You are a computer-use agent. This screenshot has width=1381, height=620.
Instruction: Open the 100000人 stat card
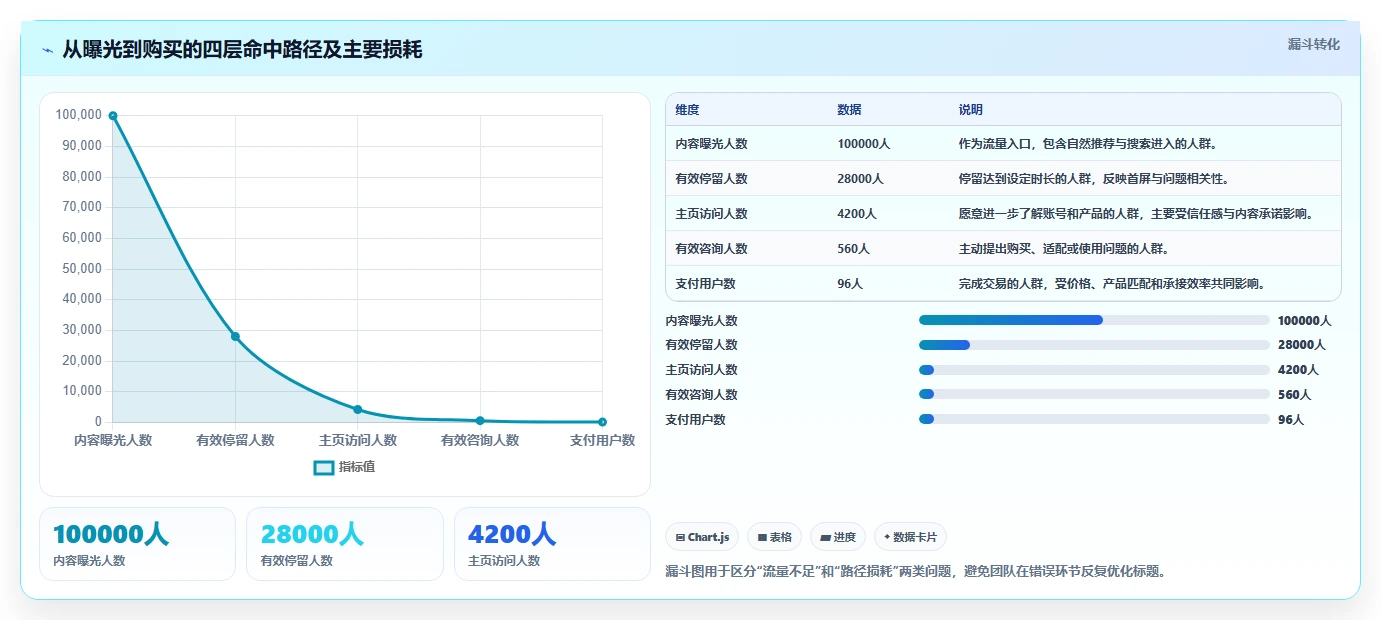tap(137, 544)
